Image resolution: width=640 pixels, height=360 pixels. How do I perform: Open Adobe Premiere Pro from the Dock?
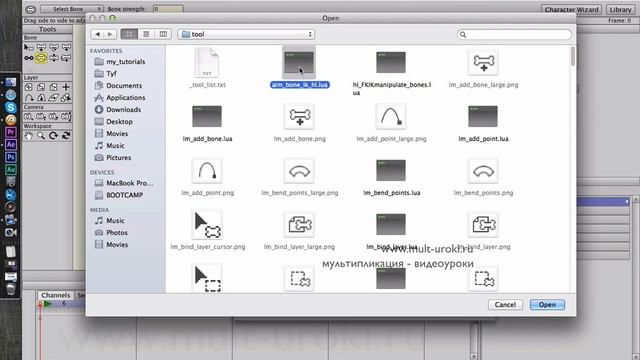(11, 132)
